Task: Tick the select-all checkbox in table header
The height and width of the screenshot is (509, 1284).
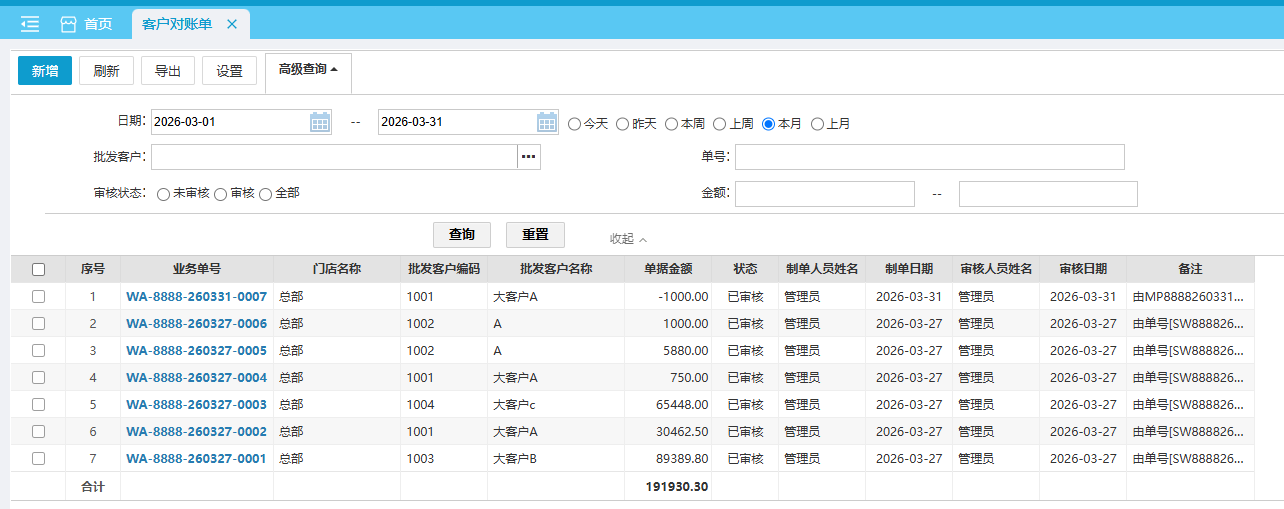Action: pos(38,269)
